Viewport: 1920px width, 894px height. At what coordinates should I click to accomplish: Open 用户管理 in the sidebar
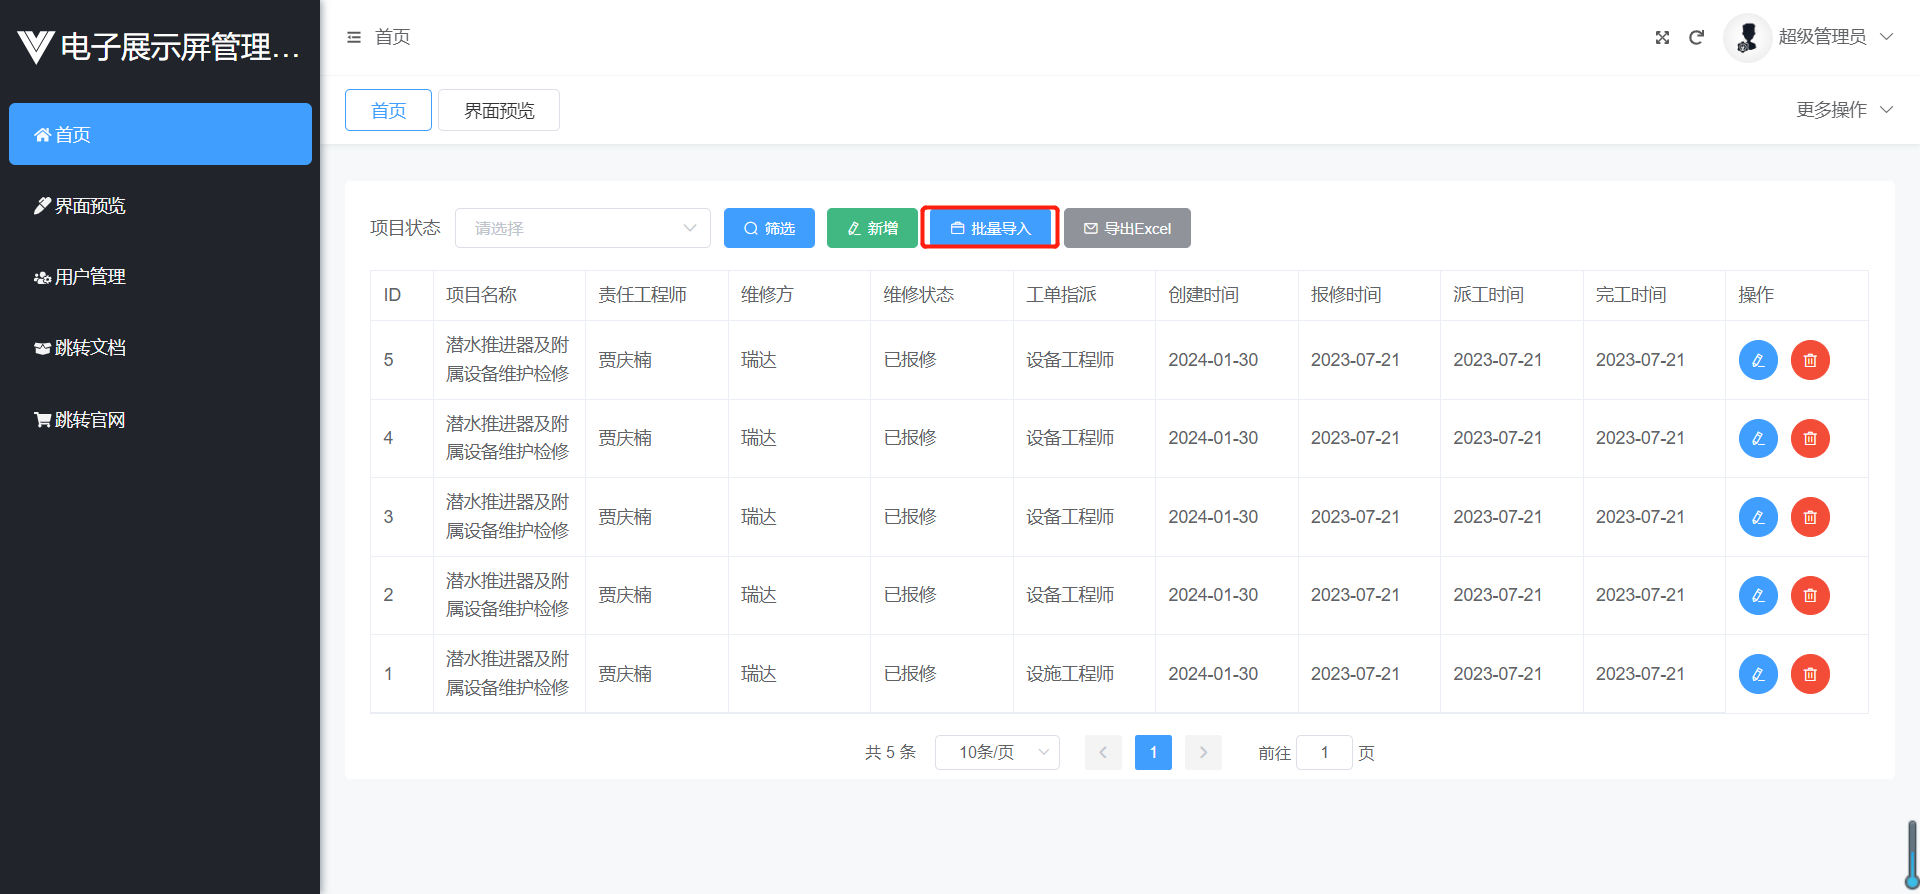point(90,277)
